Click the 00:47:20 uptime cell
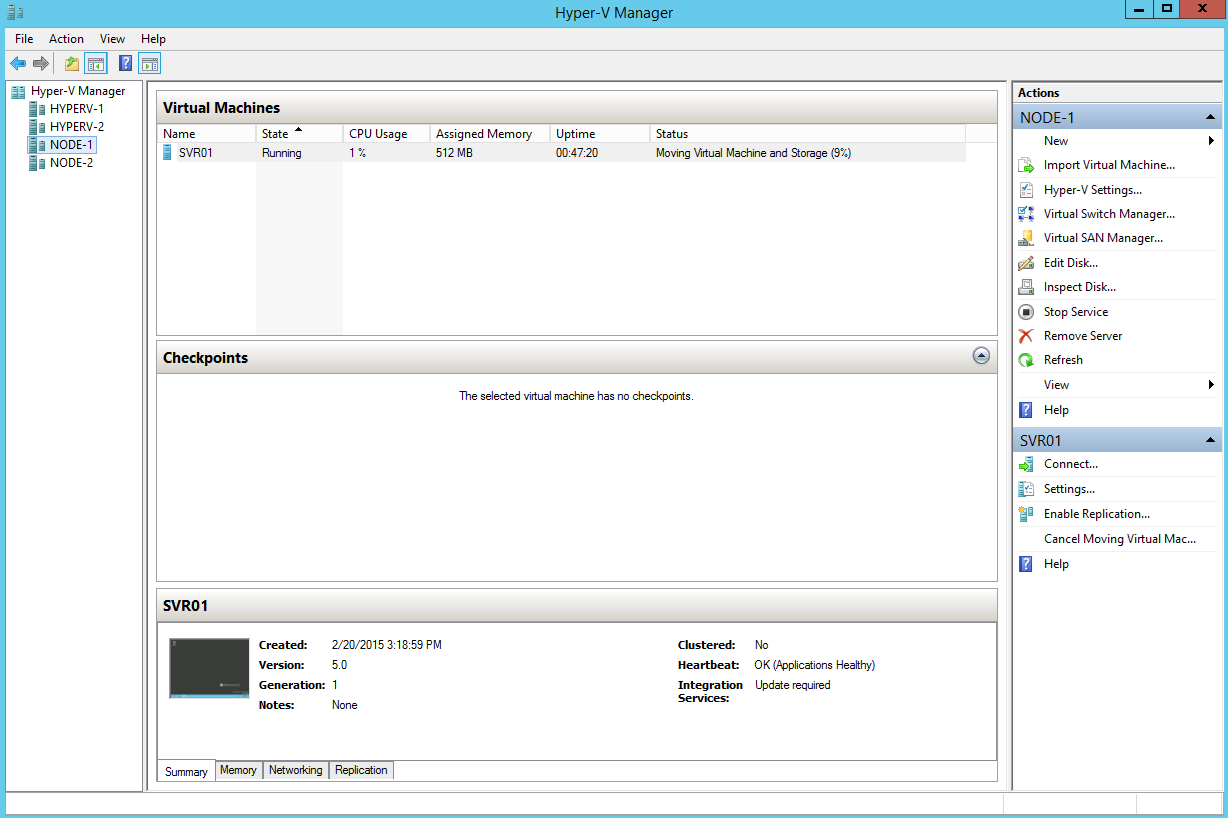The height and width of the screenshot is (818, 1228). 577,153
